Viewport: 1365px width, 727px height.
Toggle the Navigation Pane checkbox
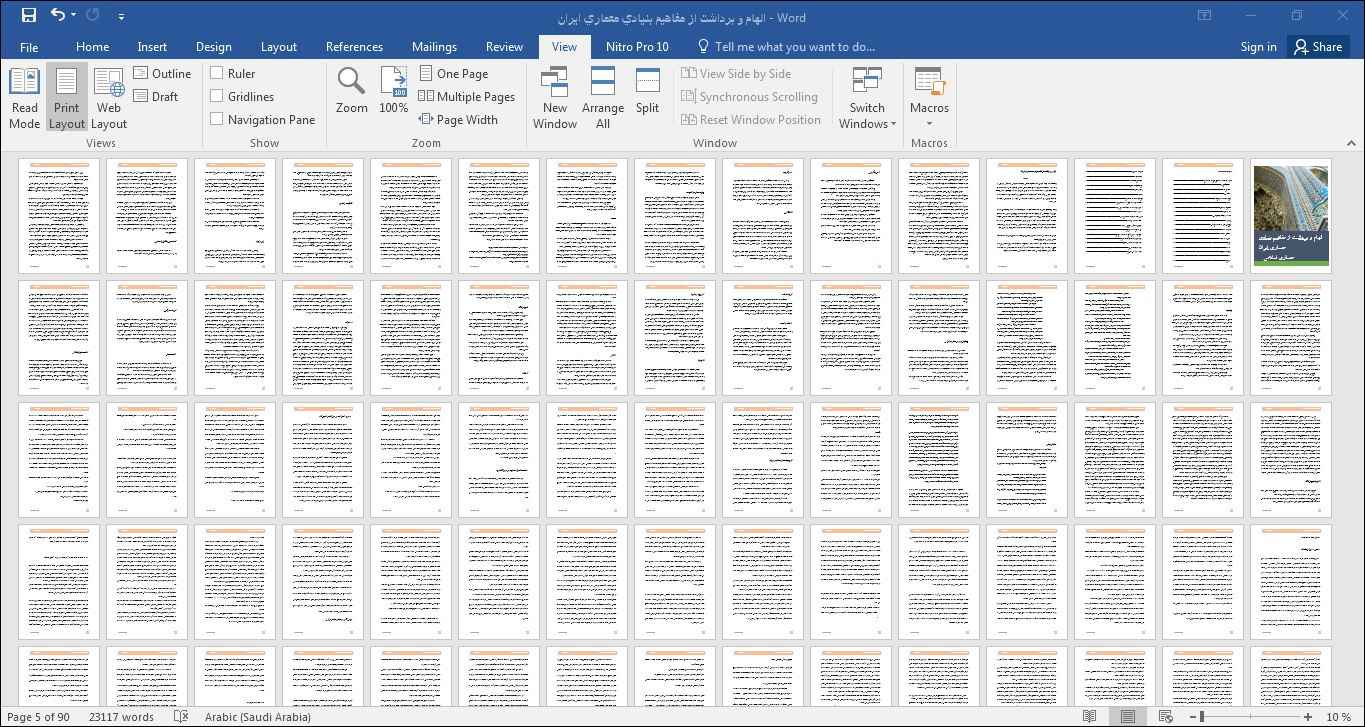[216, 120]
